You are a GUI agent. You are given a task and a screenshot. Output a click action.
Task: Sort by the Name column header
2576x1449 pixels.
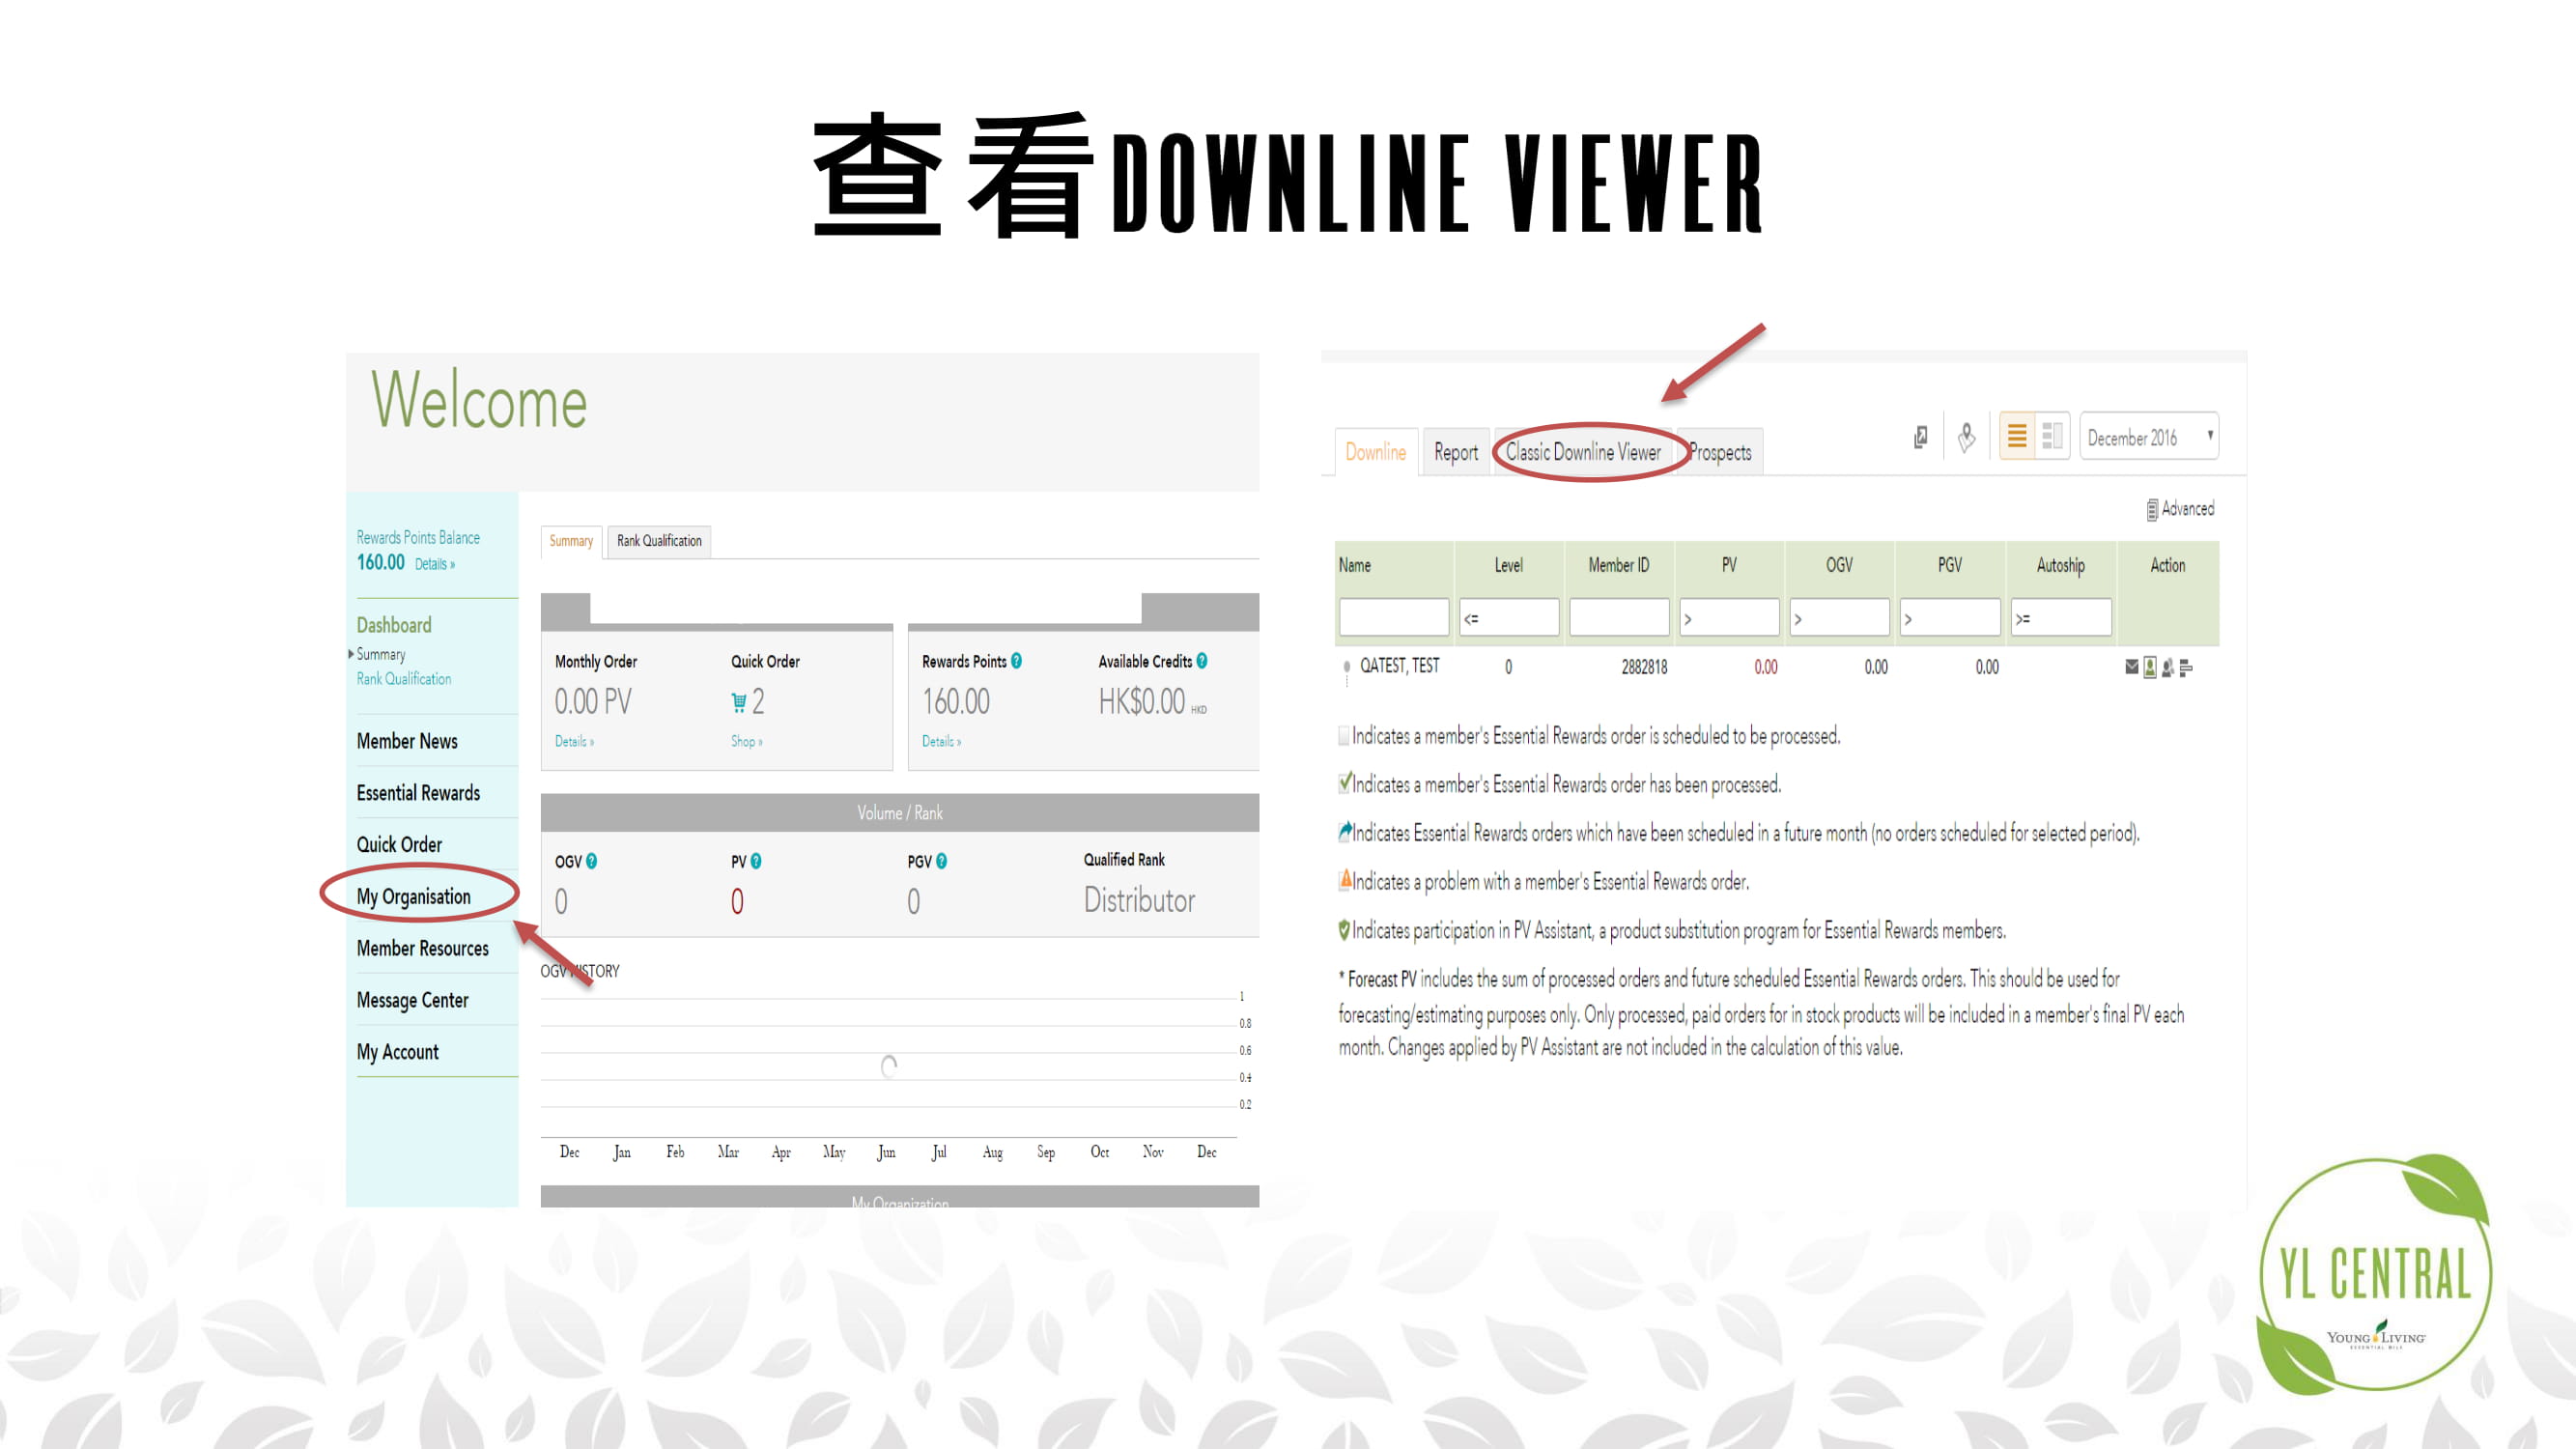1355,565
